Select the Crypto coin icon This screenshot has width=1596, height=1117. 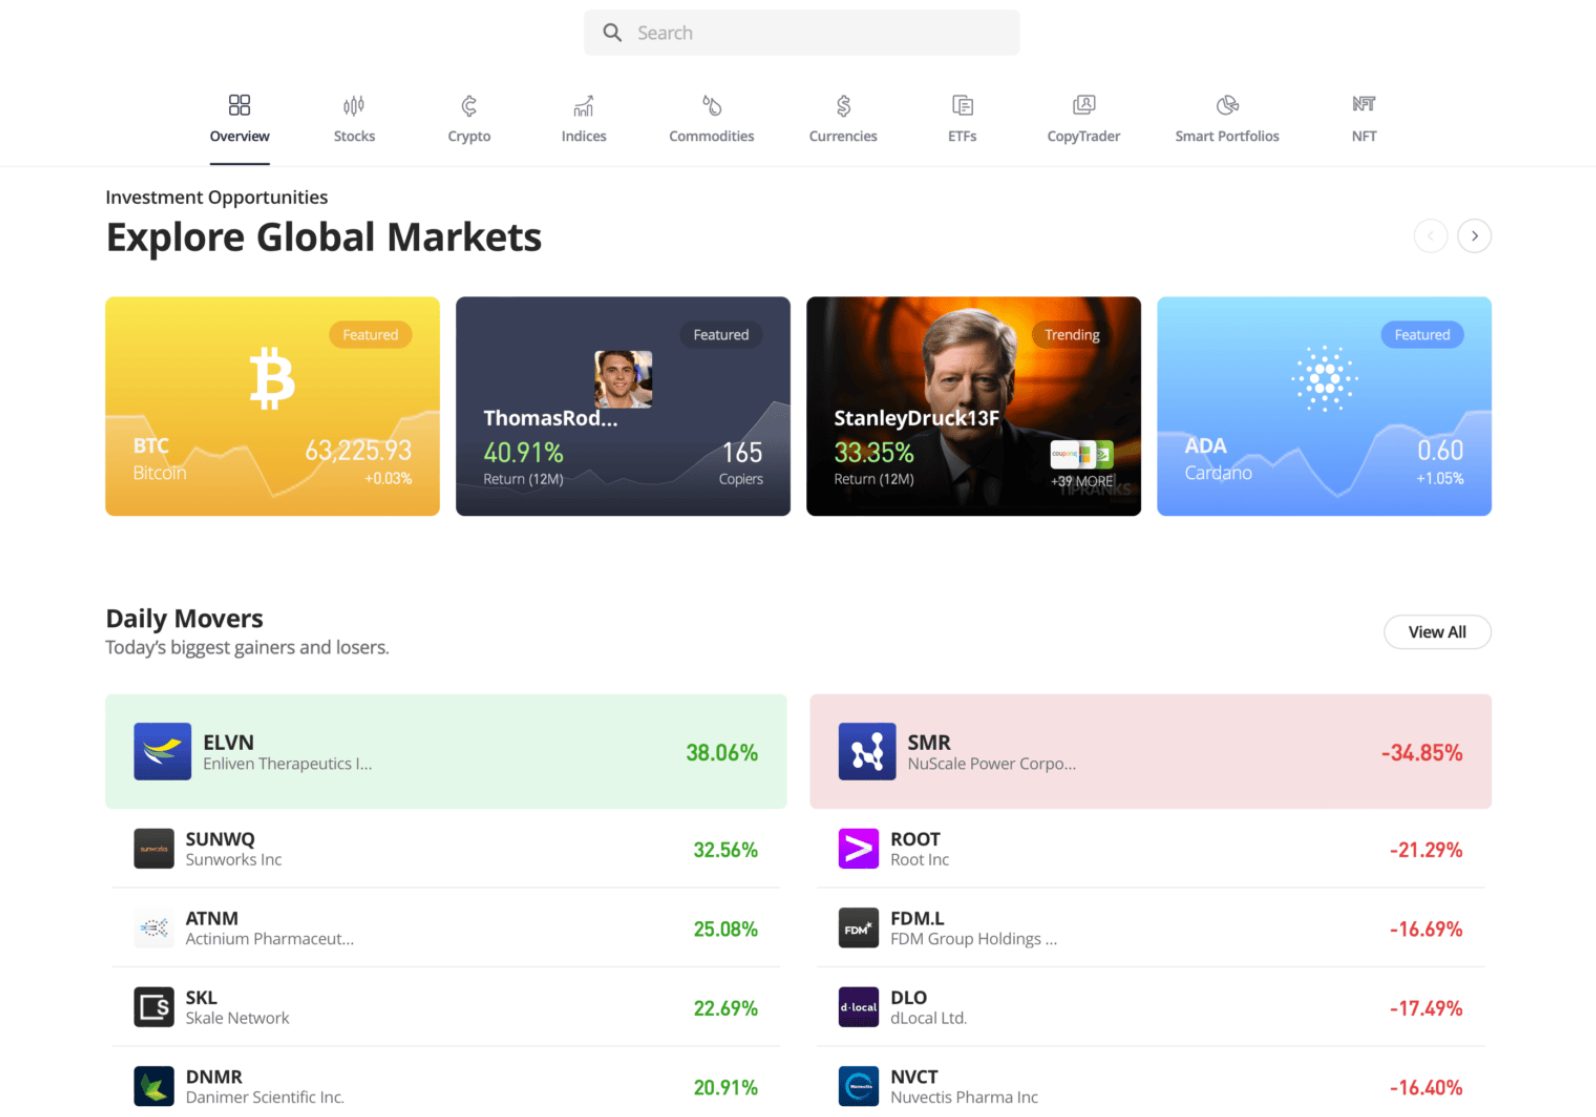click(x=469, y=106)
